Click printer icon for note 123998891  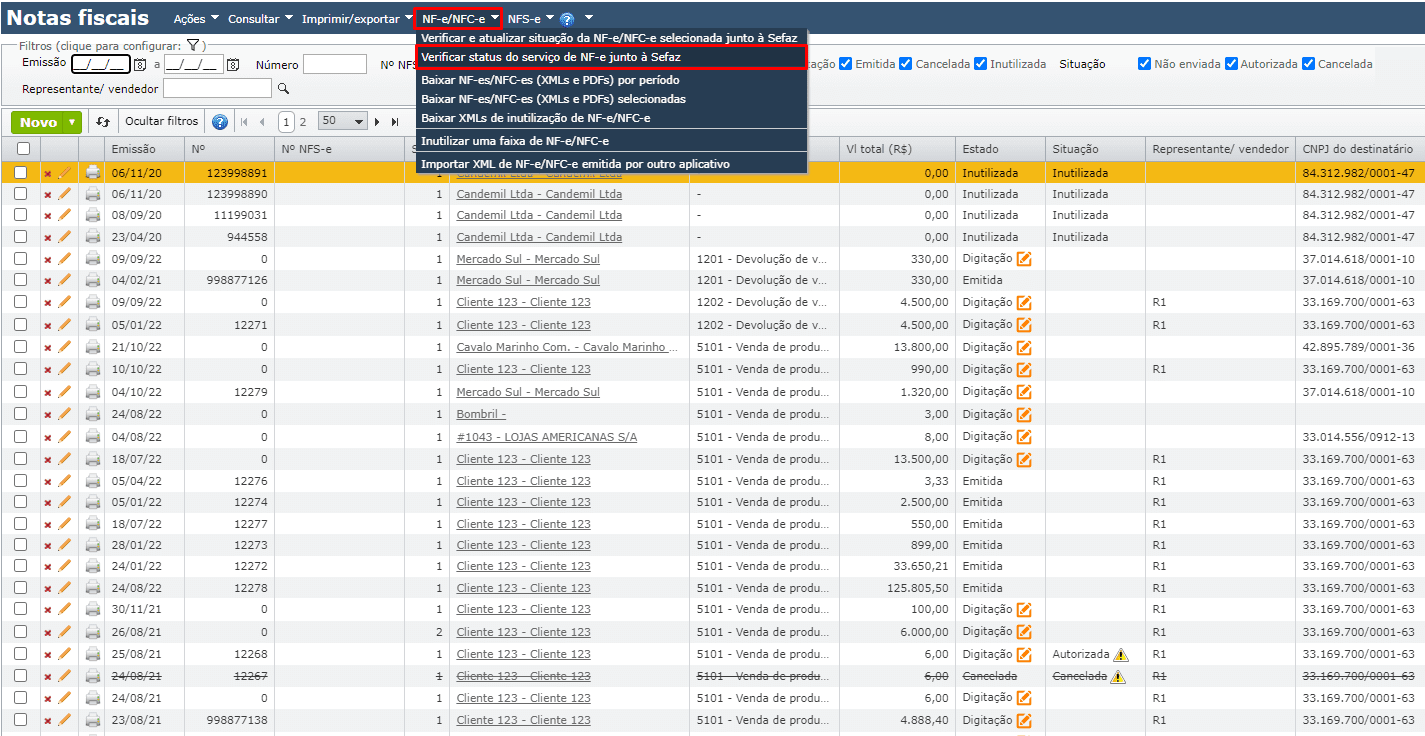pyautogui.click(x=93, y=172)
